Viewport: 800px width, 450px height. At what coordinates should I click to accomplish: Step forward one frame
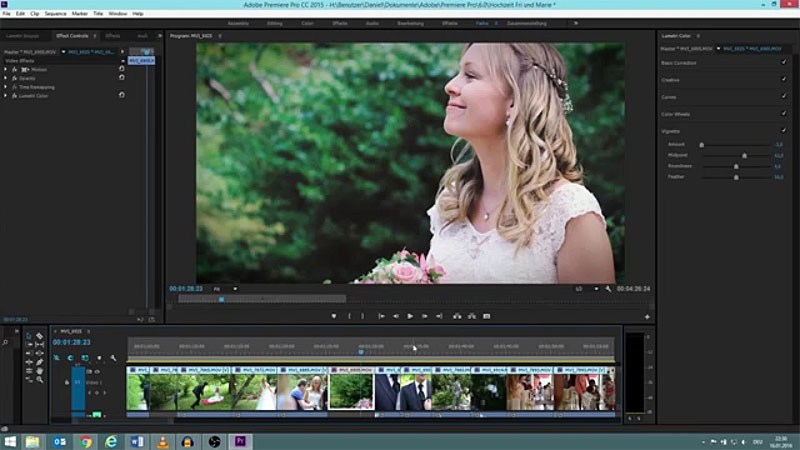[x=424, y=316]
